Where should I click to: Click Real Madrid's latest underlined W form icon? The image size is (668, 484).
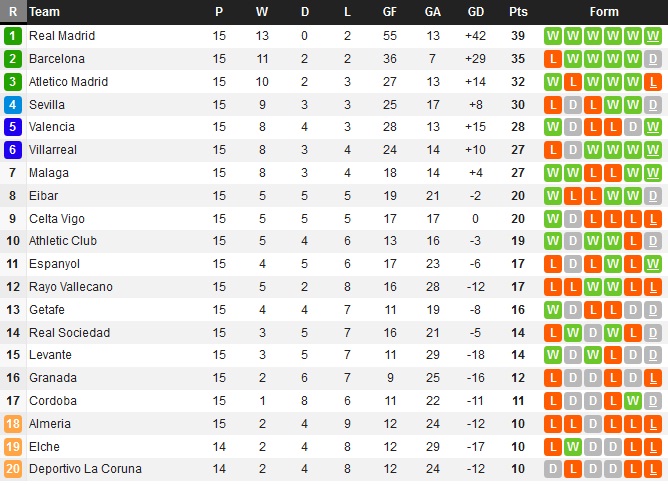pyautogui.click(x=653, y=36)
